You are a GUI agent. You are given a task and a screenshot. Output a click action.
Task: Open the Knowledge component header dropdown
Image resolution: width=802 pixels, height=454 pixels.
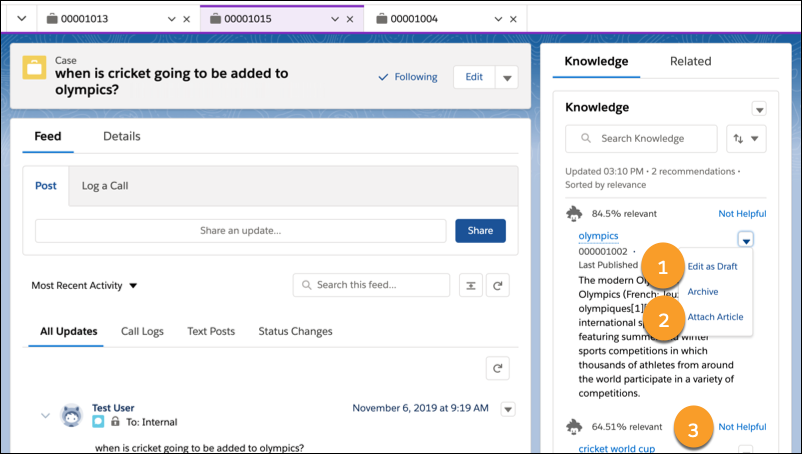click(759, 109)
